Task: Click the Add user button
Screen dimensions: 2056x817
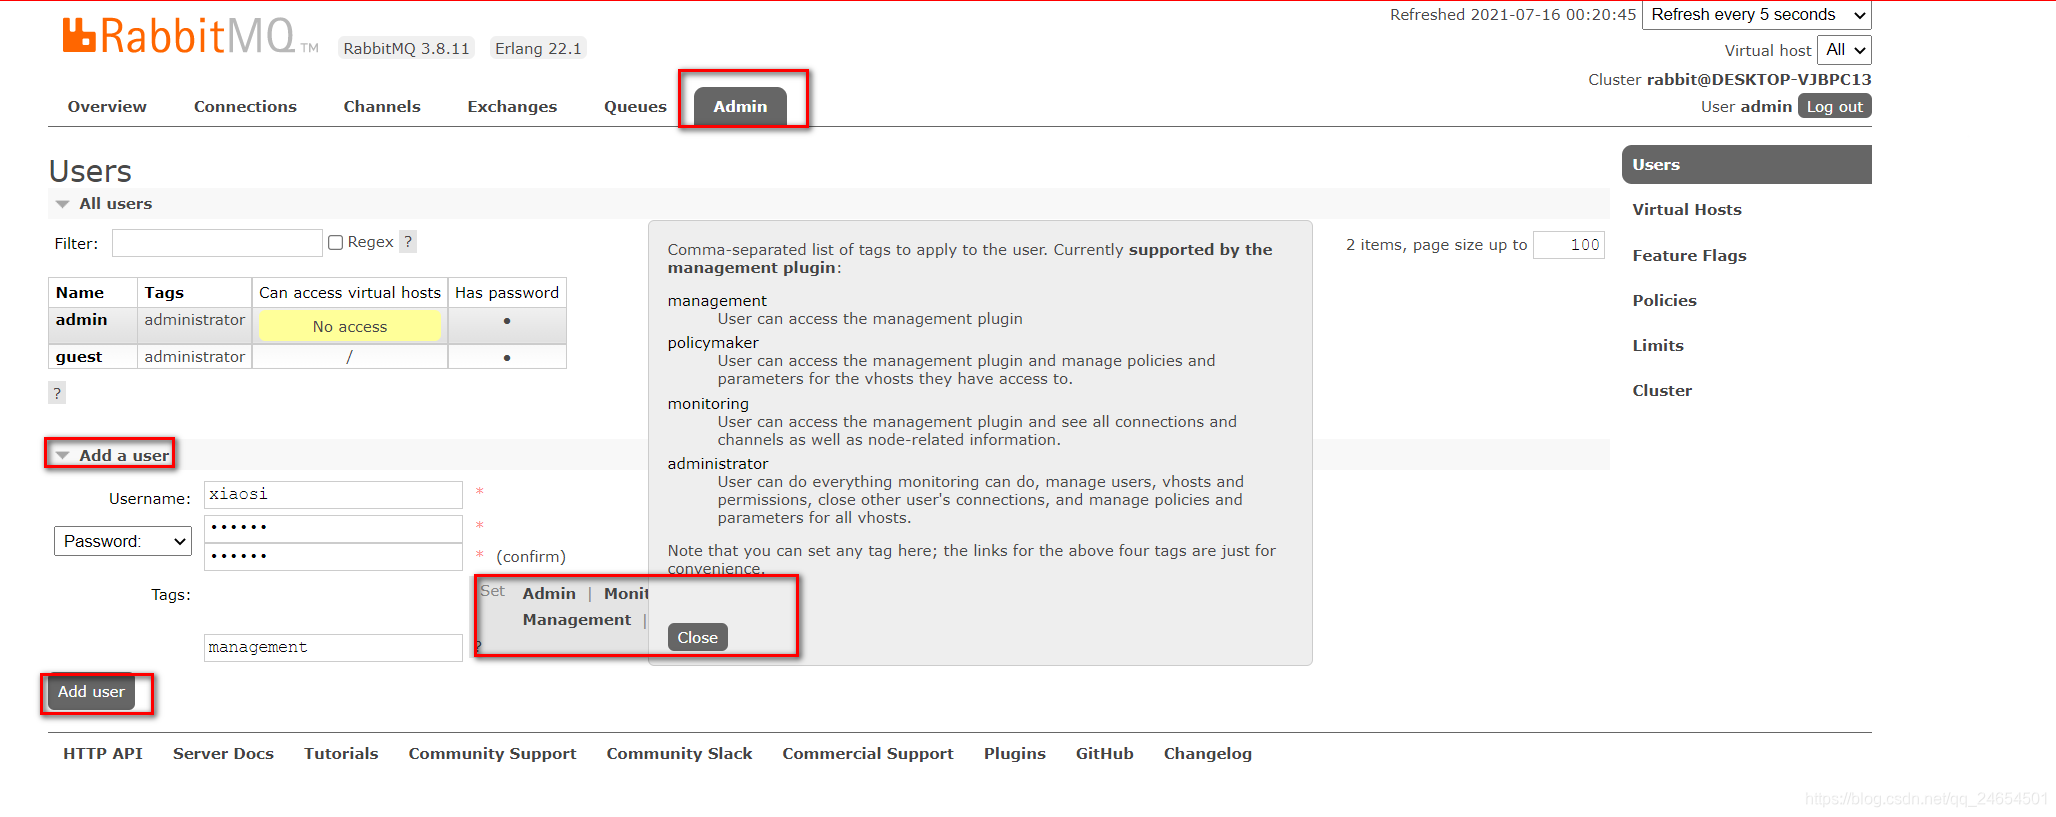Action: click(x=91, y=692)
